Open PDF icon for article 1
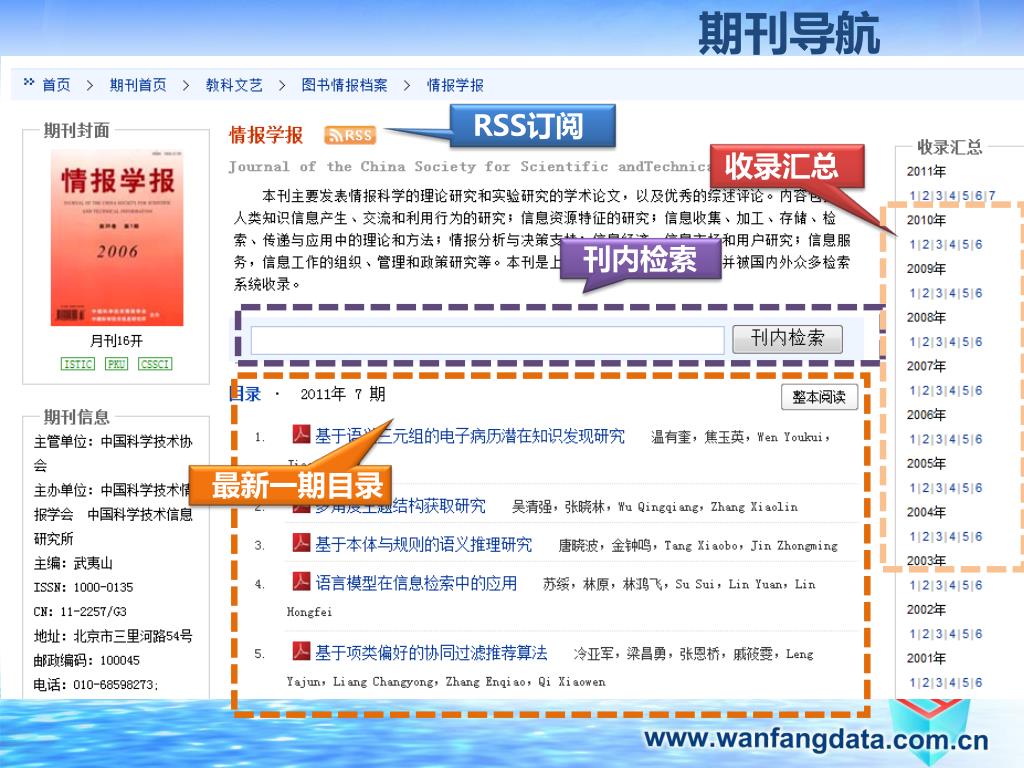The width and height of the screenshot is (1024, 768). coord(301,434)
